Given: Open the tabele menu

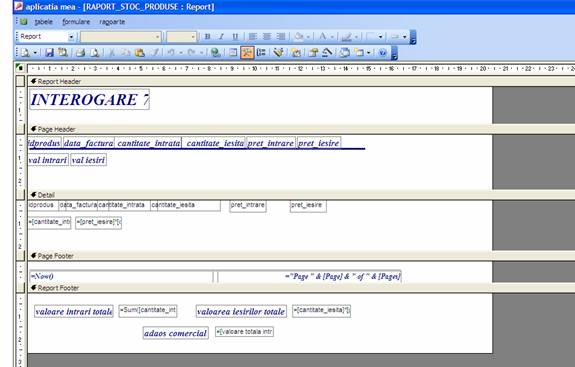Looking at the screenshot, I should pos(44,22).
